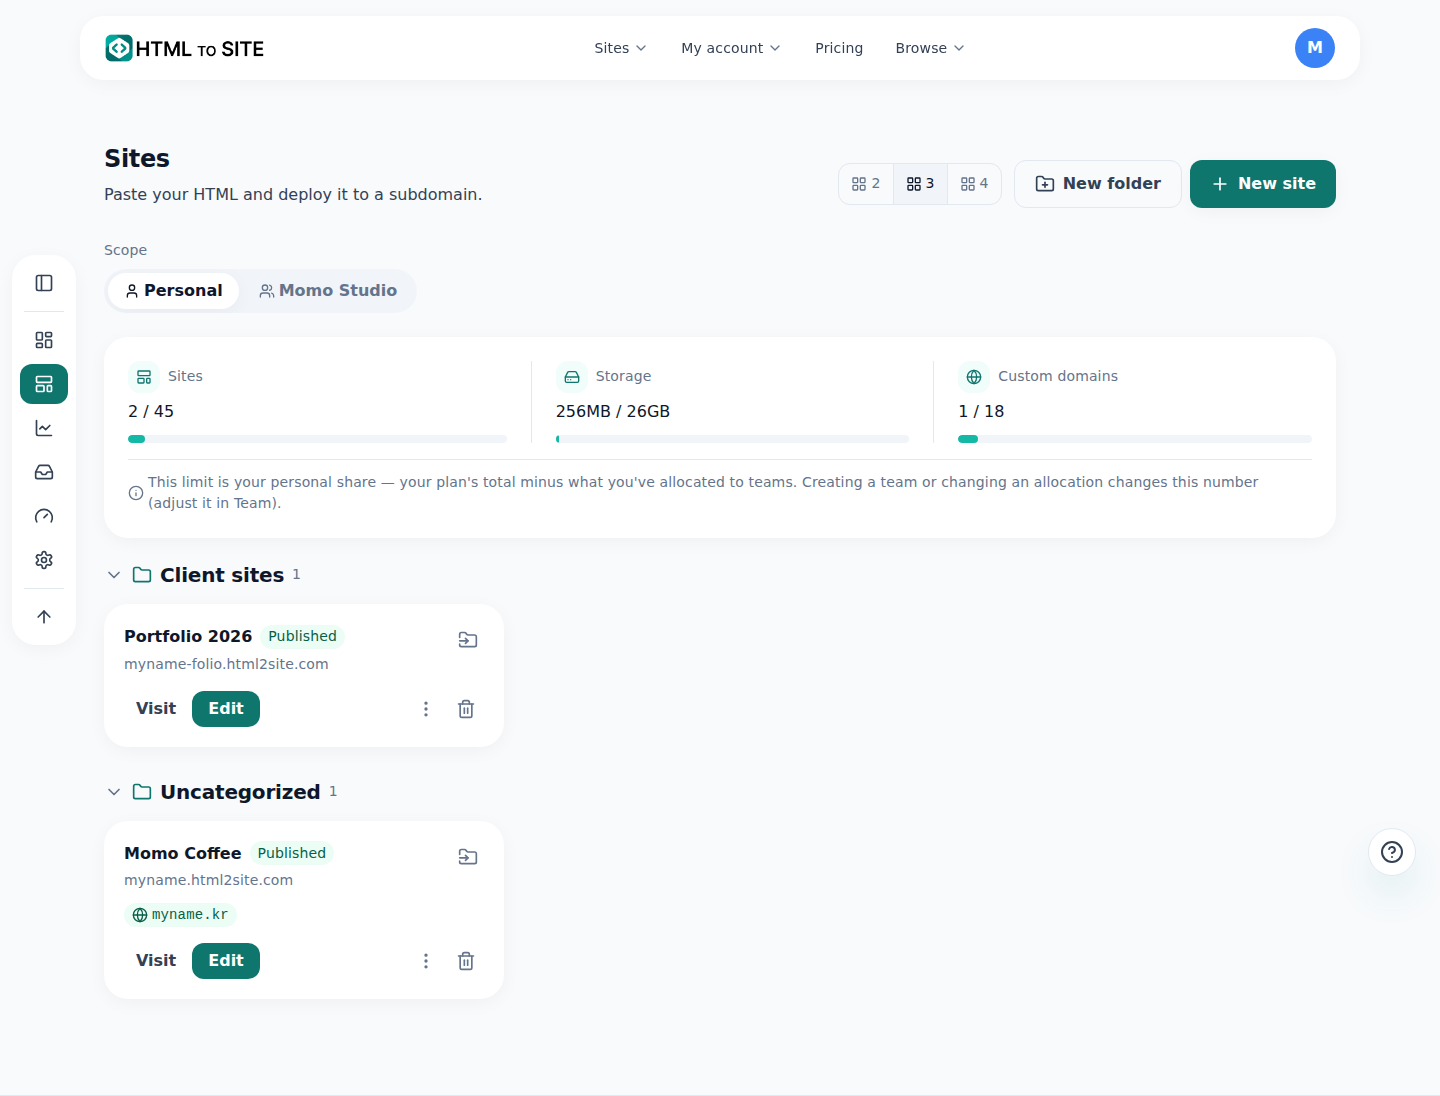Switch to 4-column grid layout
The height and width of the screenshot is (1096, 1440).
pos(974,184)
